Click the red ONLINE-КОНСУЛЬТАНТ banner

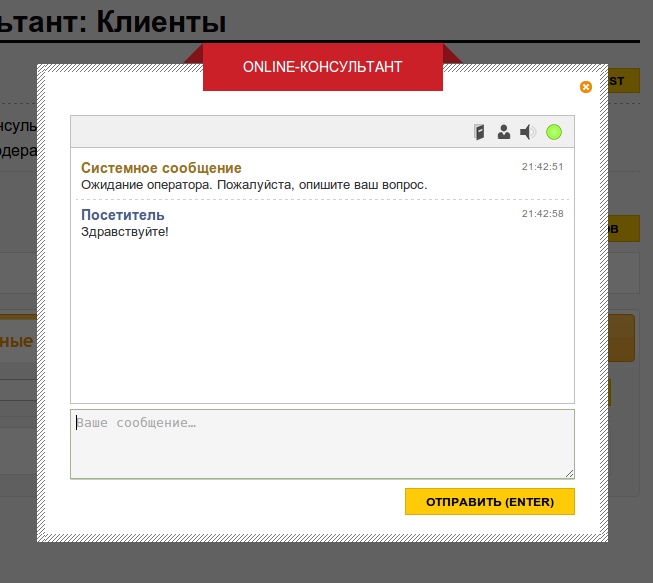(322, 67)
